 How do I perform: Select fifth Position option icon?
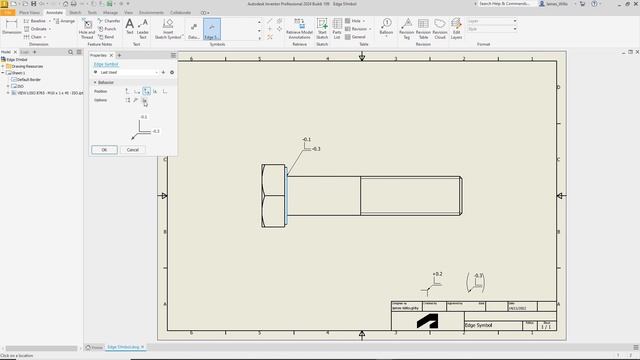coord(164,91)
